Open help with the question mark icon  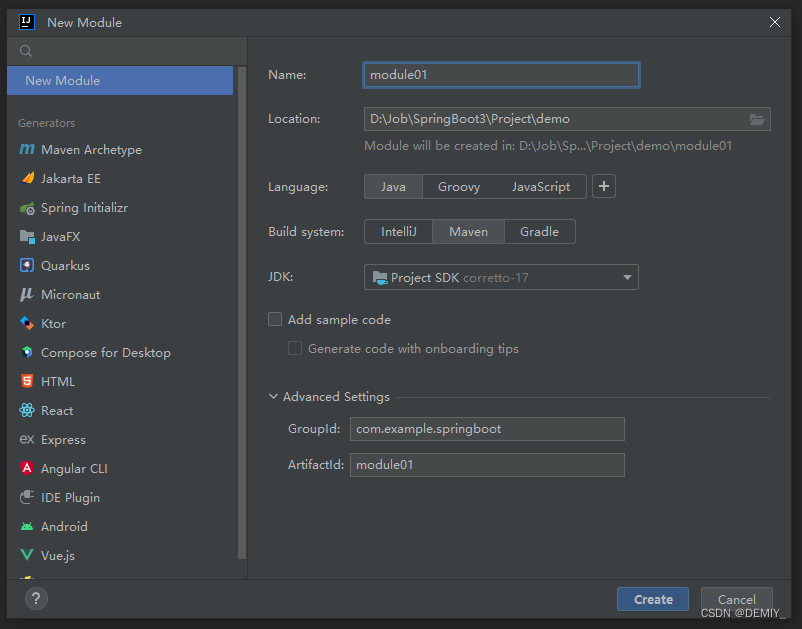point(36,598)
